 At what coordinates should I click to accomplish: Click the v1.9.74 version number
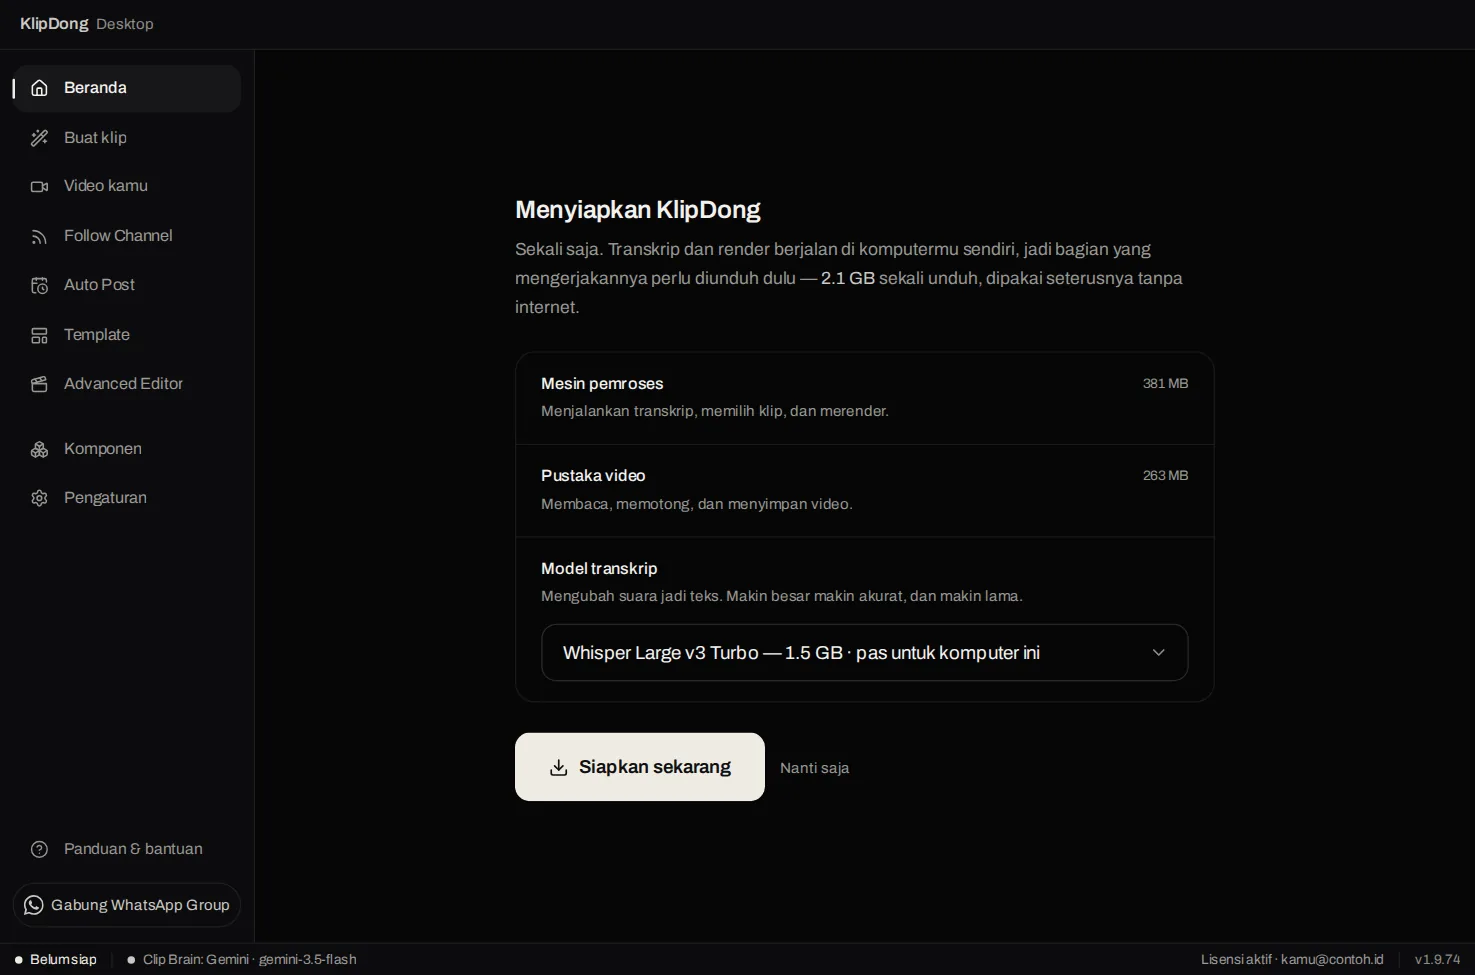1437,959
